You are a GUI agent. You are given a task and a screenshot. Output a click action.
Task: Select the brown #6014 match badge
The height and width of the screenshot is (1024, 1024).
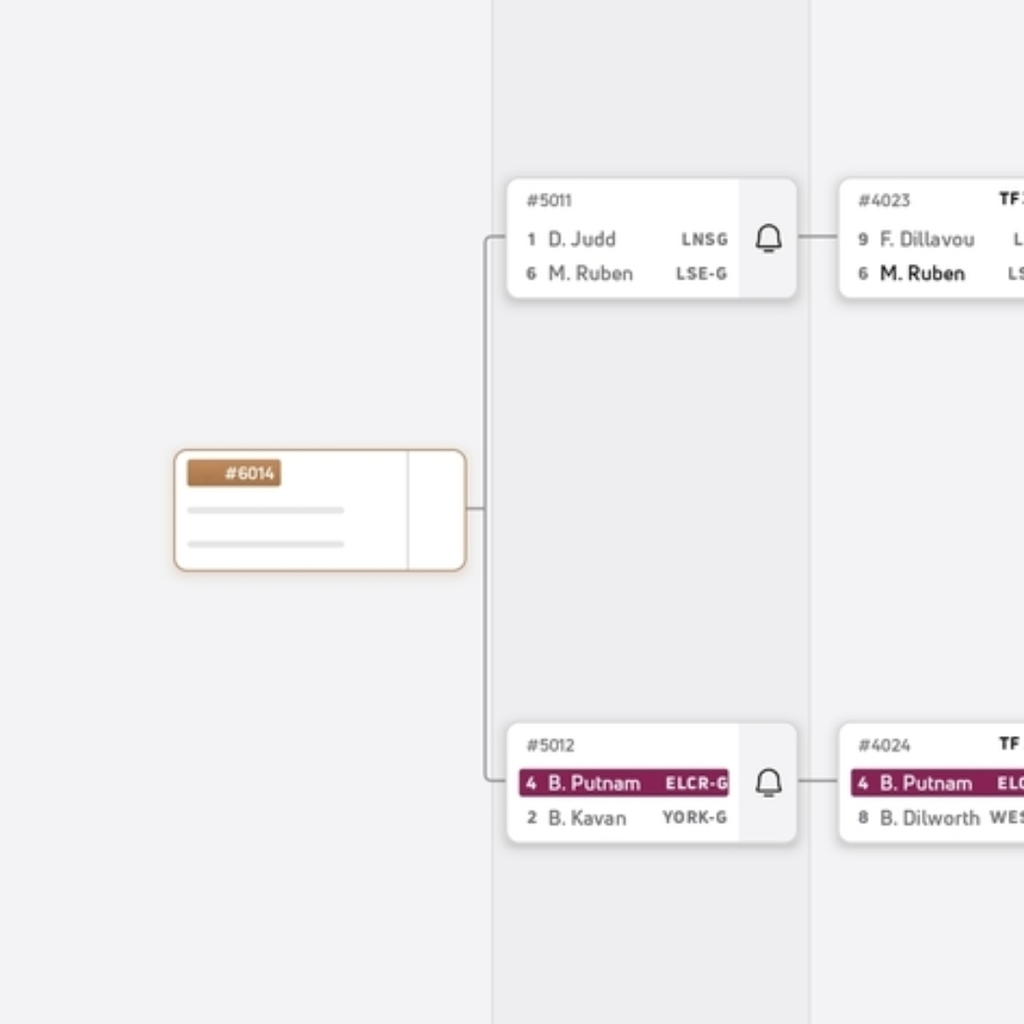coord(234,473)
